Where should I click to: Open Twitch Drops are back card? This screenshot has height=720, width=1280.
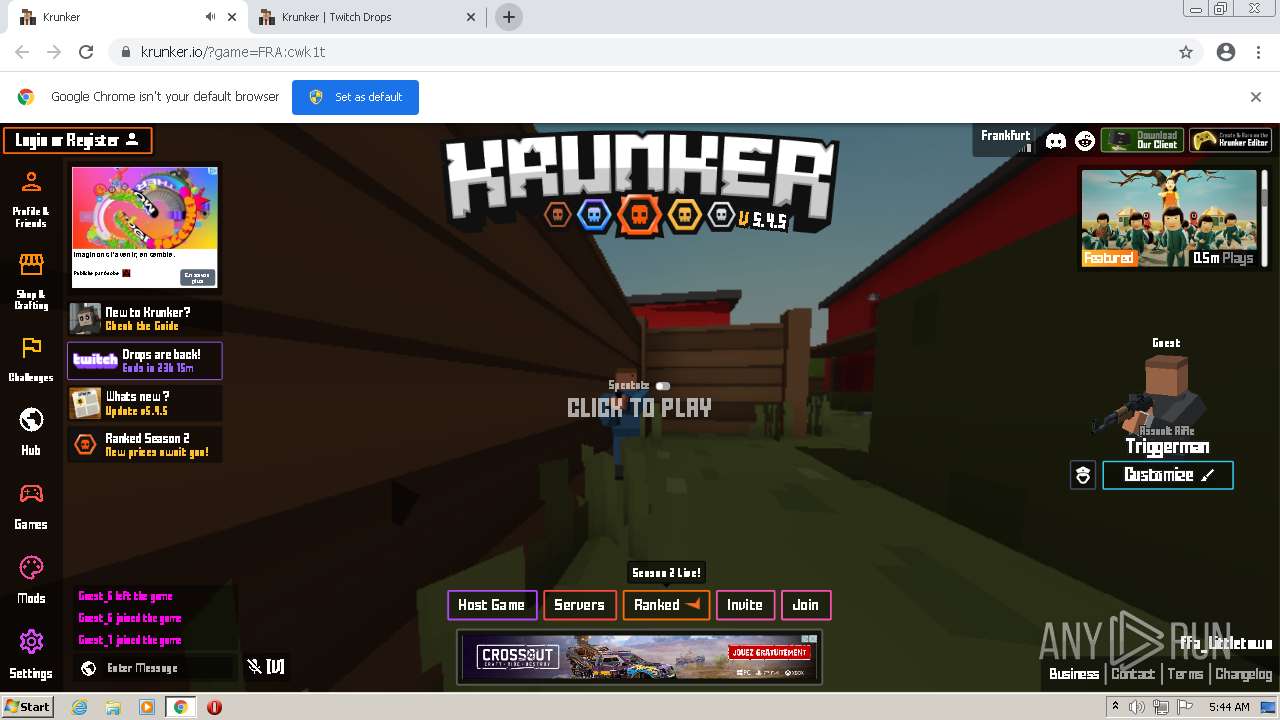145,361
